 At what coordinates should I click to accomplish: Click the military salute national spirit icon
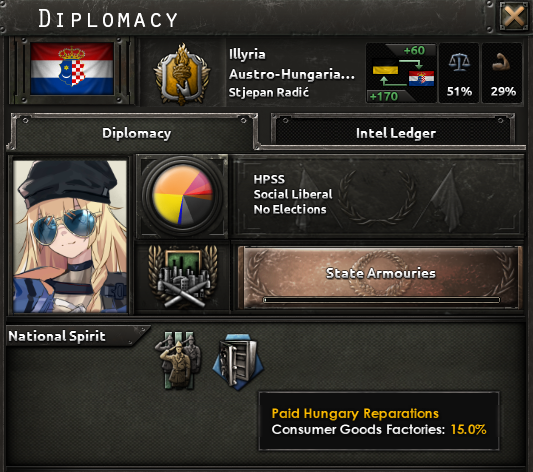click(x=178, y=361)
